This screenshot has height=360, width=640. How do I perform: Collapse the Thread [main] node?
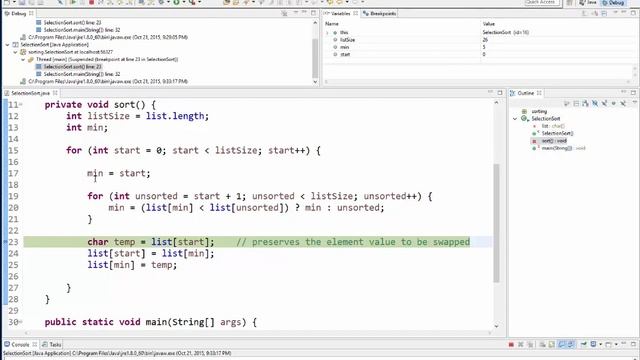tap(23, 59)
